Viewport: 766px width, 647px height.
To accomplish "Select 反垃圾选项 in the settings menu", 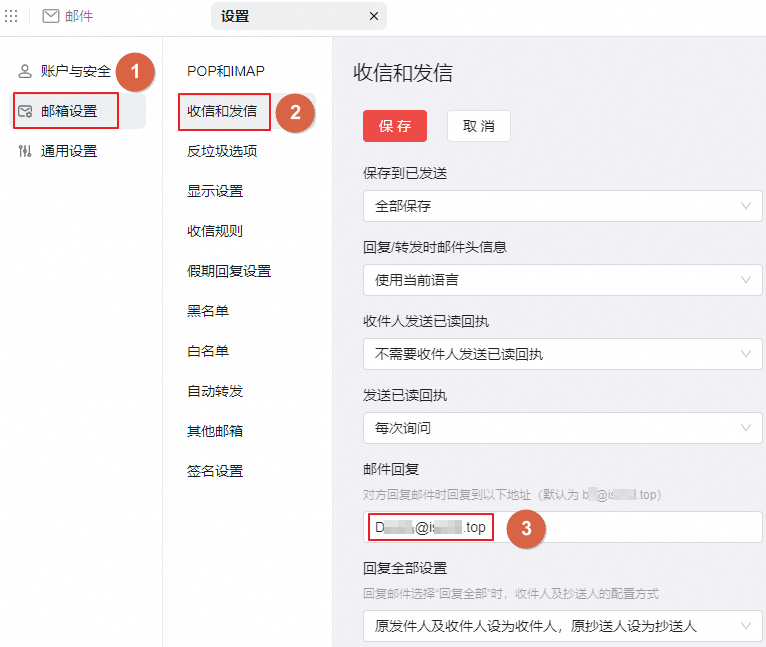I will pyautogui.click(x=222, y=151).
